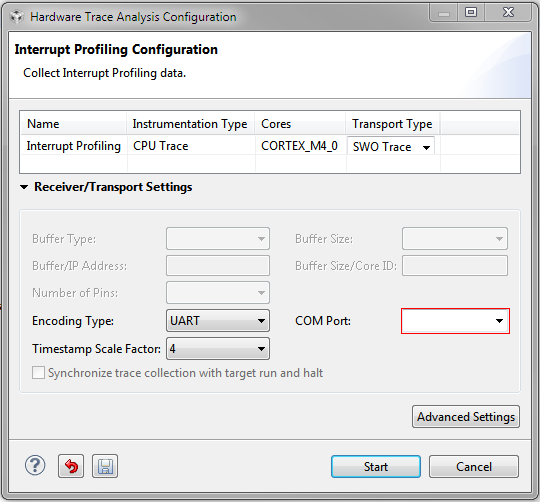Select the Interrupt Profiling name cell
This screenshot has height=502, width=540.
(74, 146)
